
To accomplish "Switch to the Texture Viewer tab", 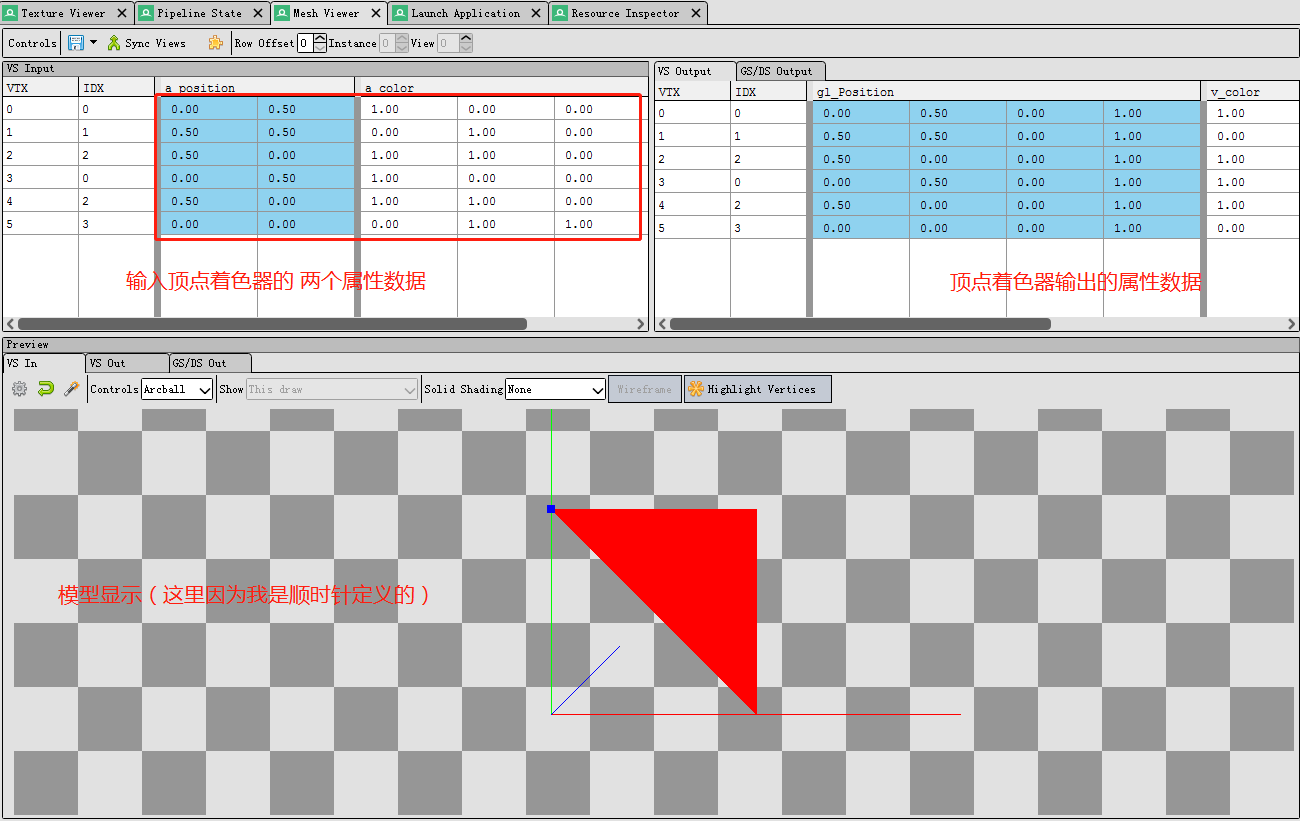I will tap(67, 13).
